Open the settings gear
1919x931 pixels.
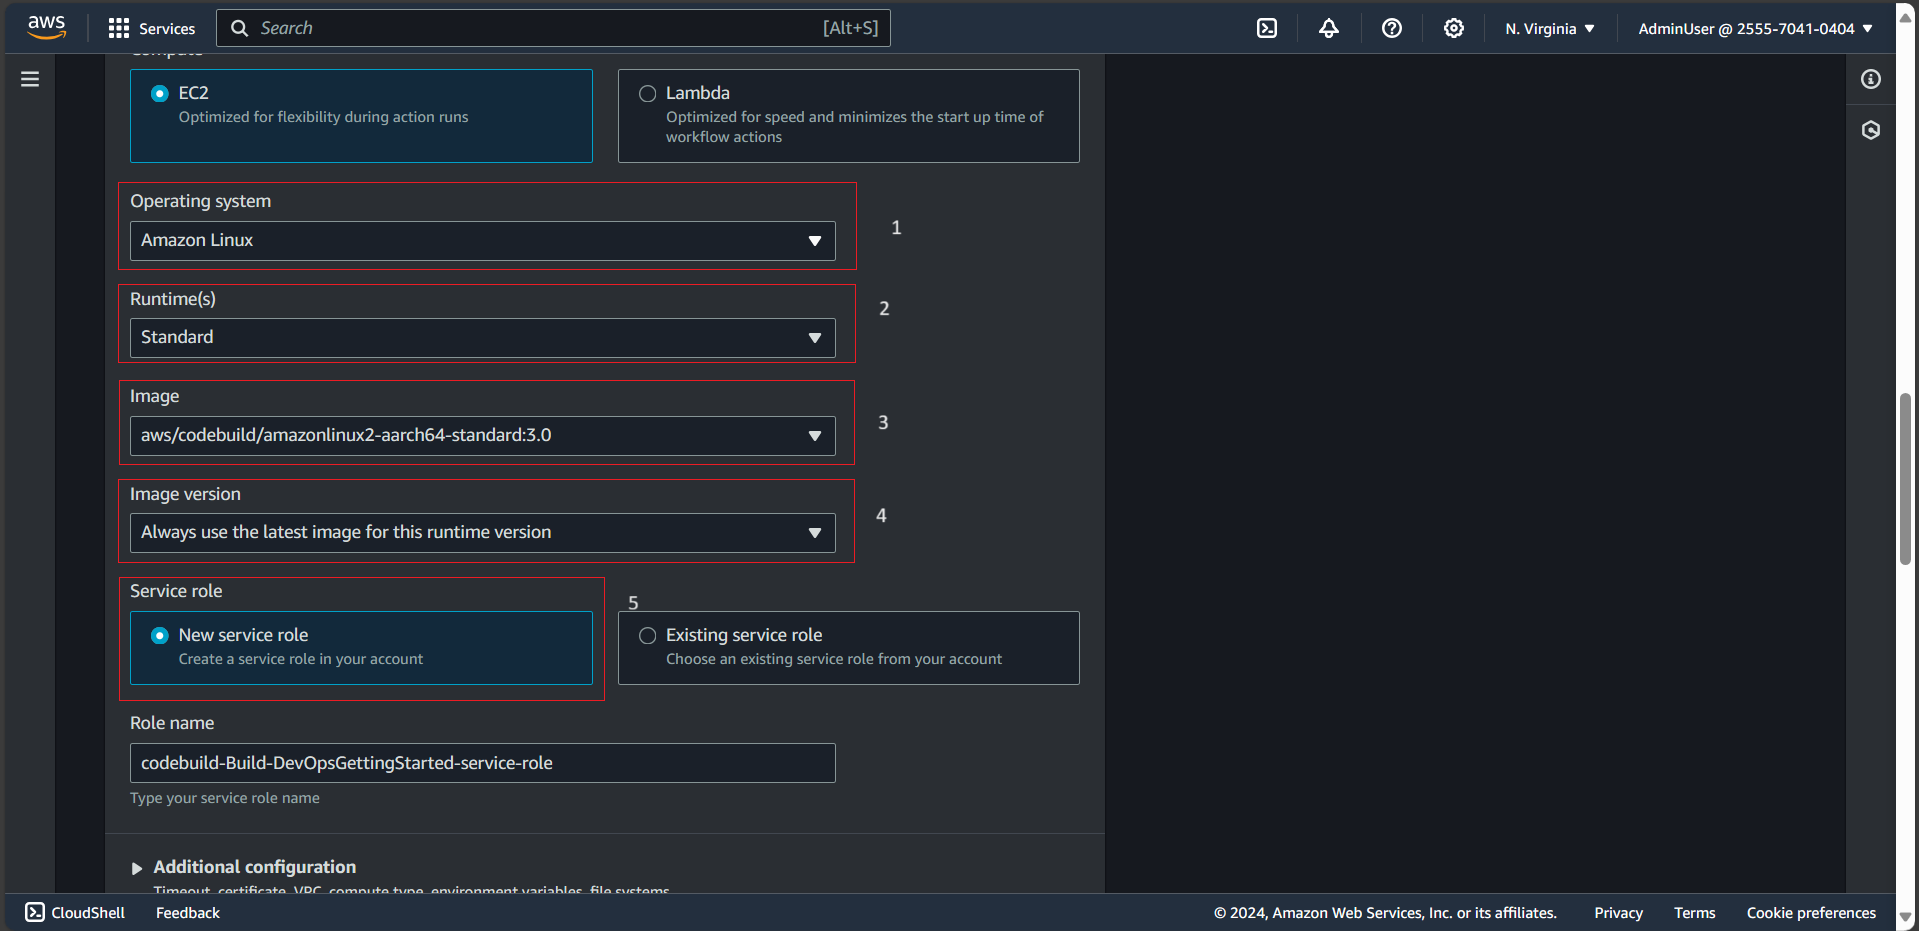click(1454, 28)
